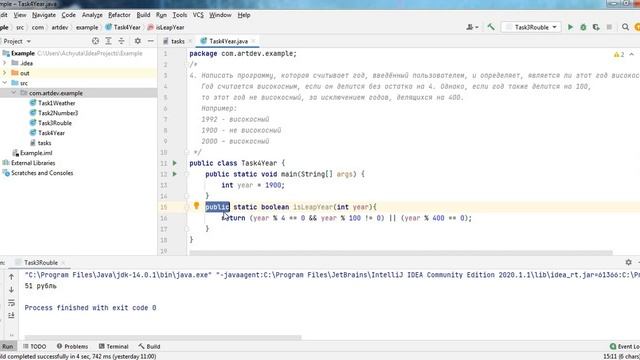Viewport: 640px width, 360px height.
Task: Collapse the comment block using the line 10 fold marker
Action: (187, 152)
